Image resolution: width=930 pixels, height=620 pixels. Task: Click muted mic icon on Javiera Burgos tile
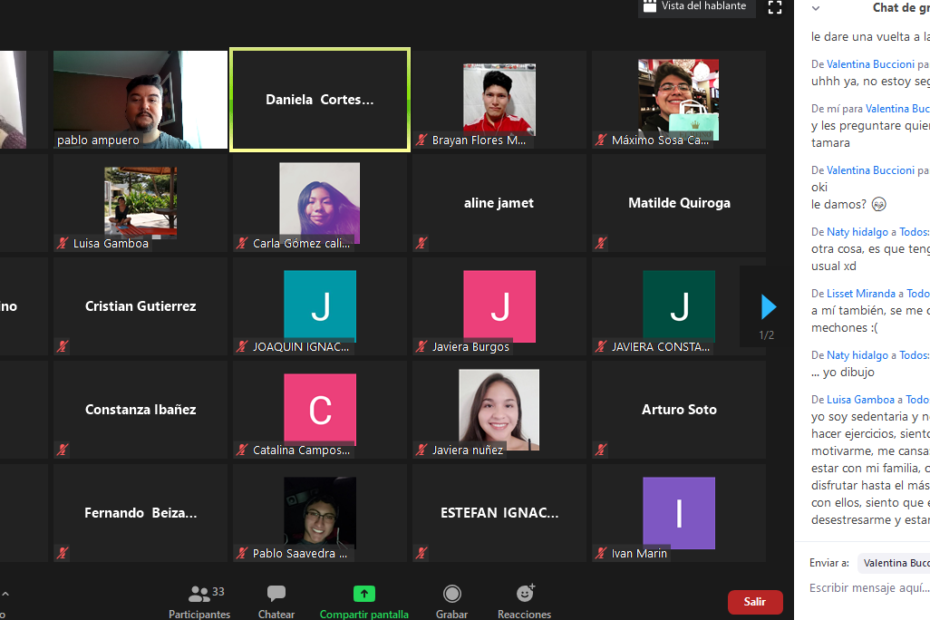tap(422, 347)
